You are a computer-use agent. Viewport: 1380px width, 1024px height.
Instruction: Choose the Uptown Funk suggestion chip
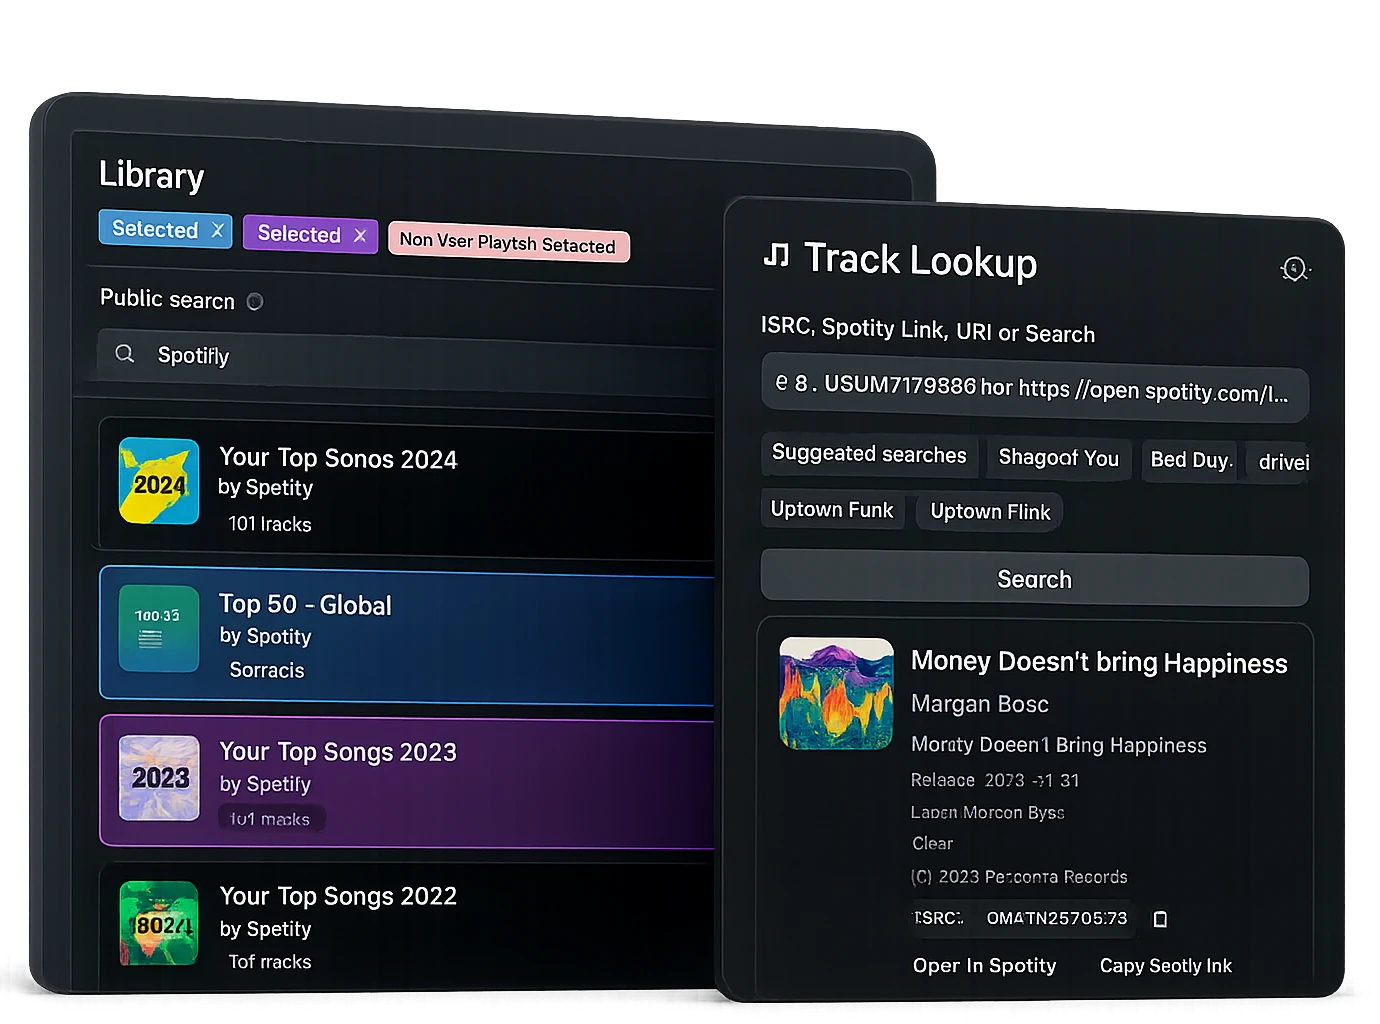pos(832,510)
